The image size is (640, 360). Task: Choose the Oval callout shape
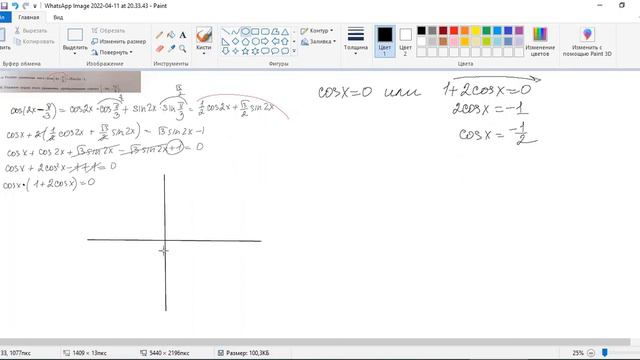275,51
